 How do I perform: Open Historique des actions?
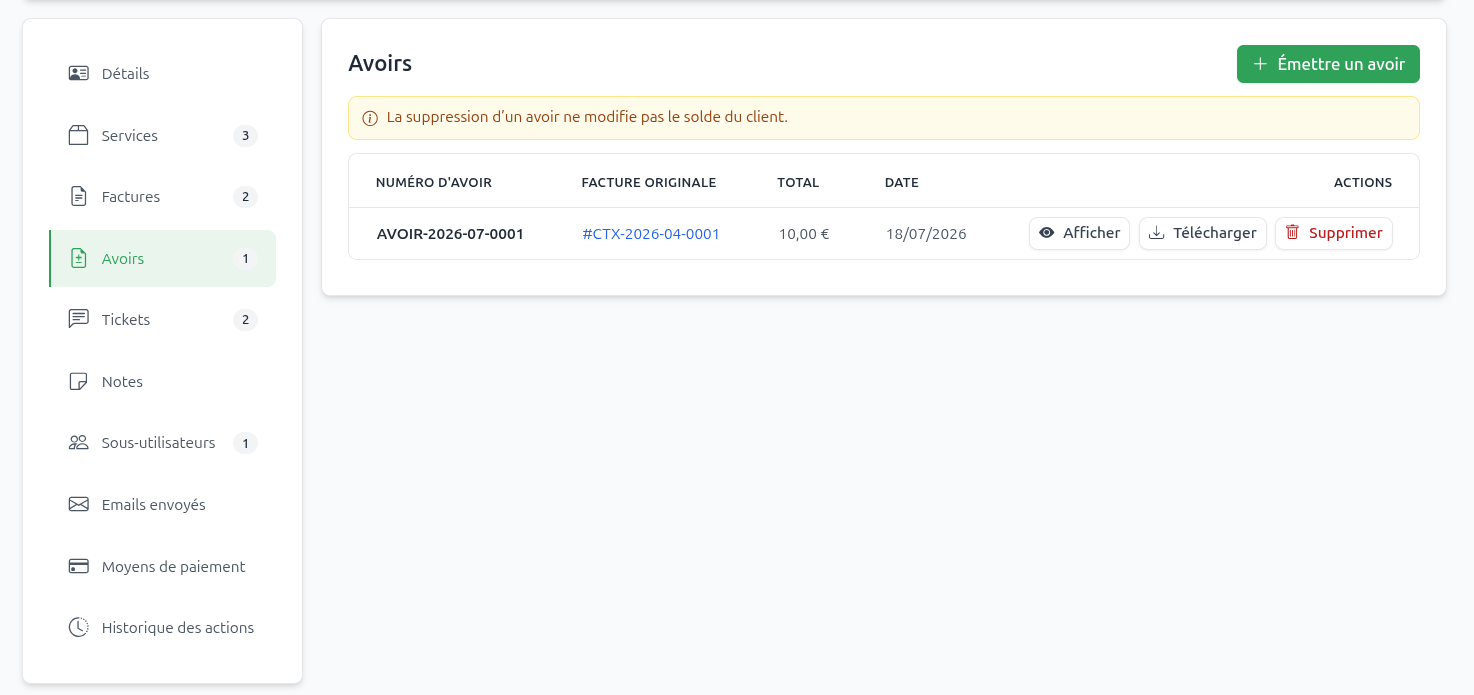[x=162, y=628]
